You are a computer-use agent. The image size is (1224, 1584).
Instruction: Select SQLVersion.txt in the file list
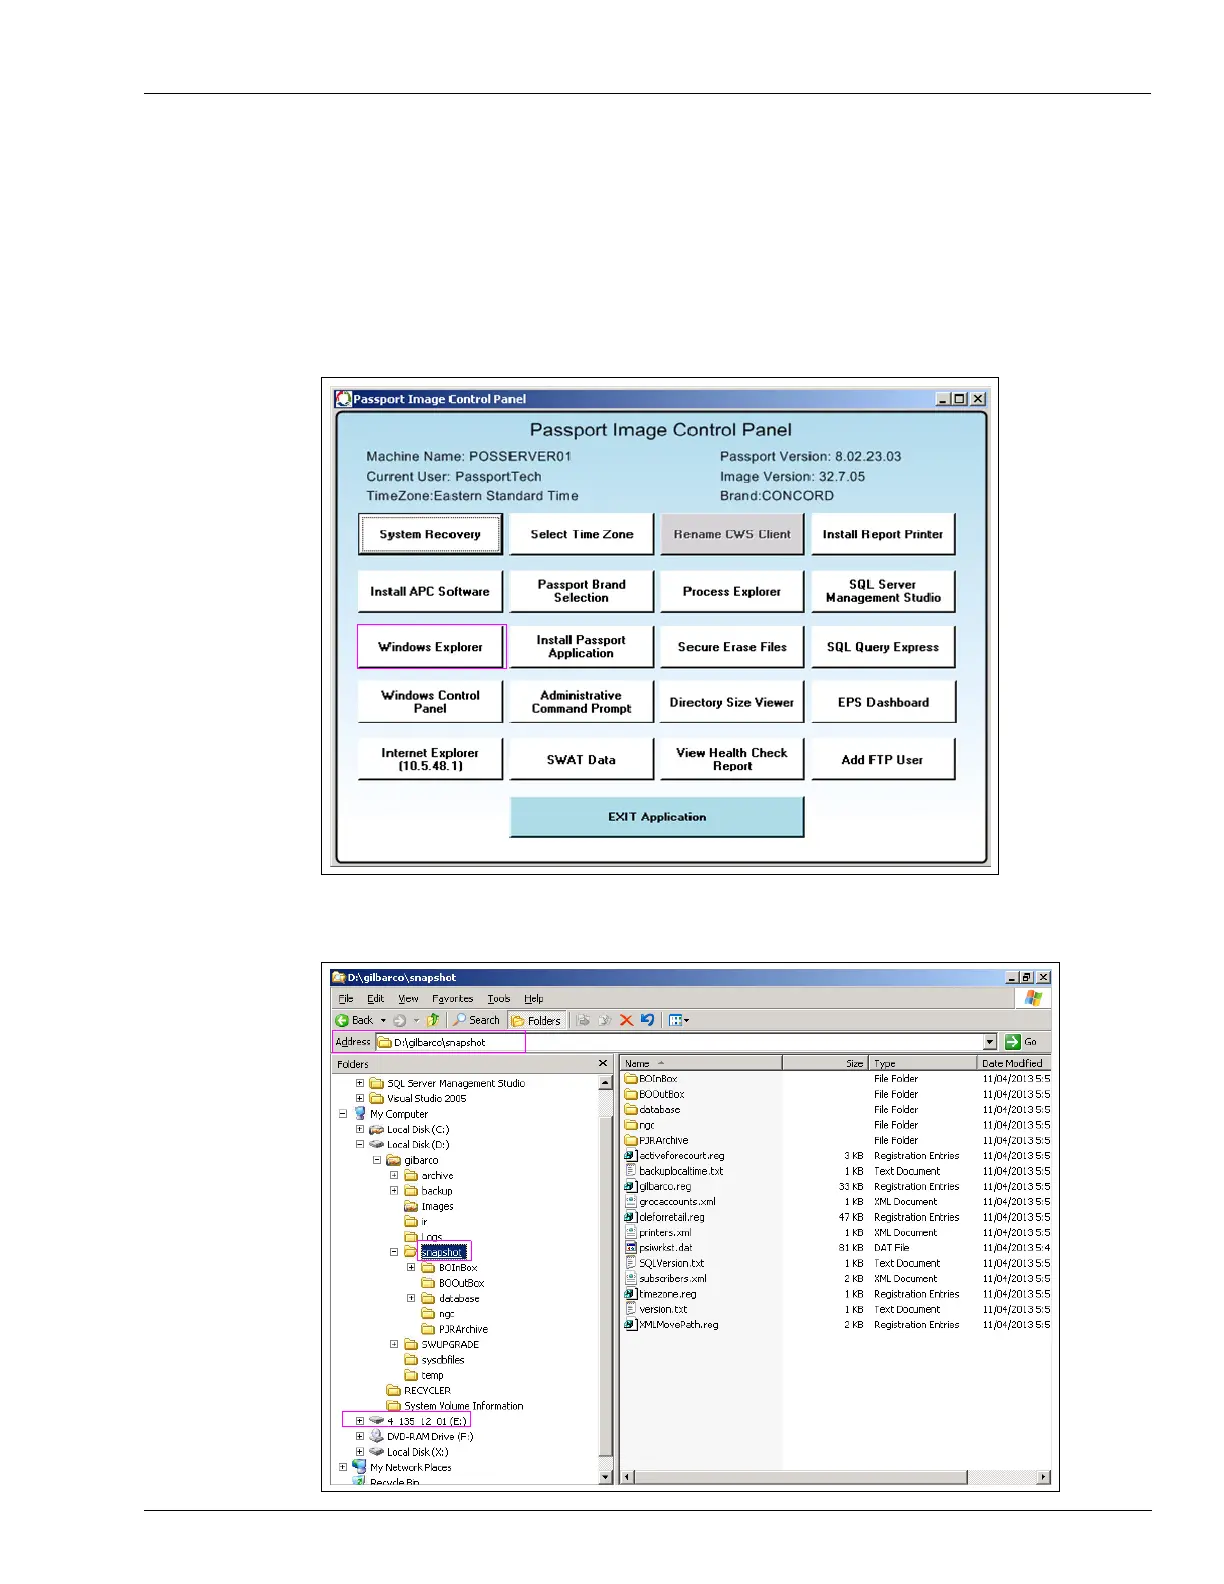coord(671,1263)
